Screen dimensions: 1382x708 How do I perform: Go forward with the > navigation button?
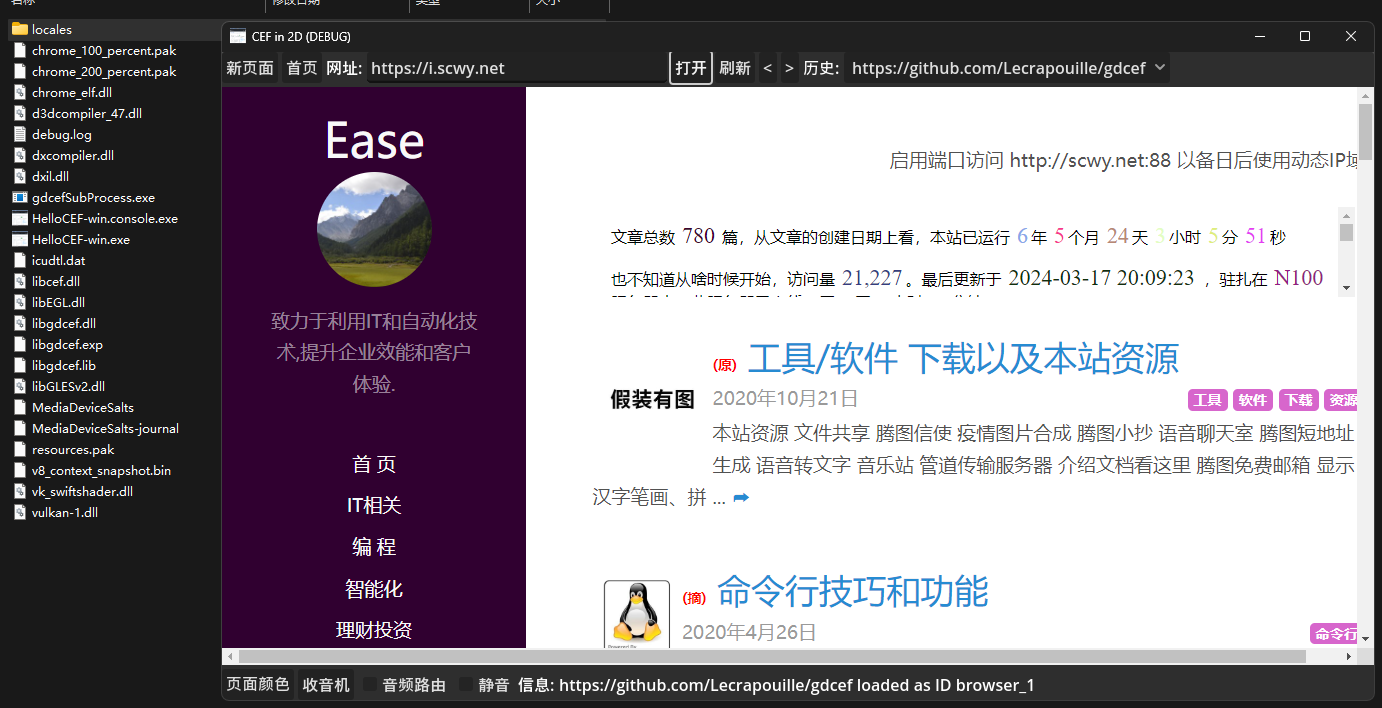click(x=789, y=68)
